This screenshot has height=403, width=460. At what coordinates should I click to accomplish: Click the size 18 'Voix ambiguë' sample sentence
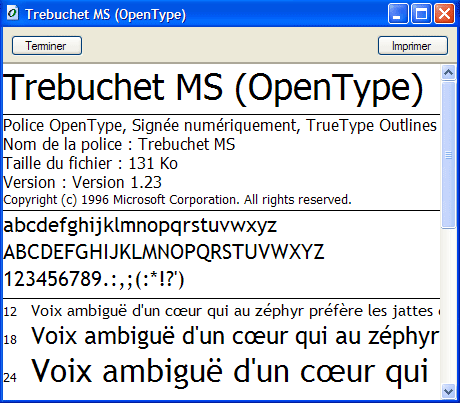235,337
